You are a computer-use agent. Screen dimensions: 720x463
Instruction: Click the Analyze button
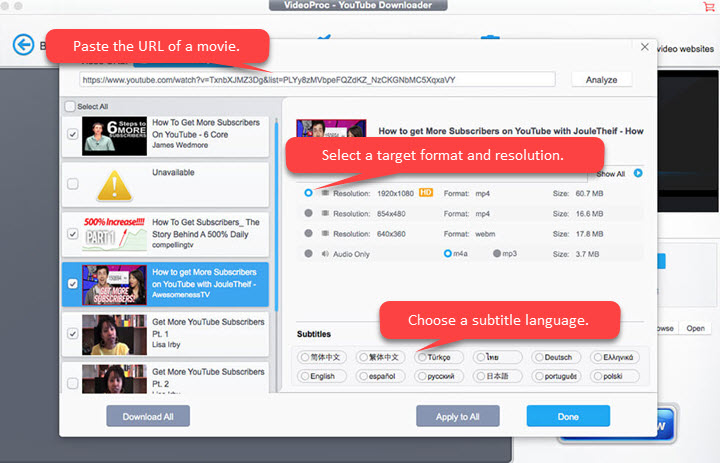click(x=602, y=79)
